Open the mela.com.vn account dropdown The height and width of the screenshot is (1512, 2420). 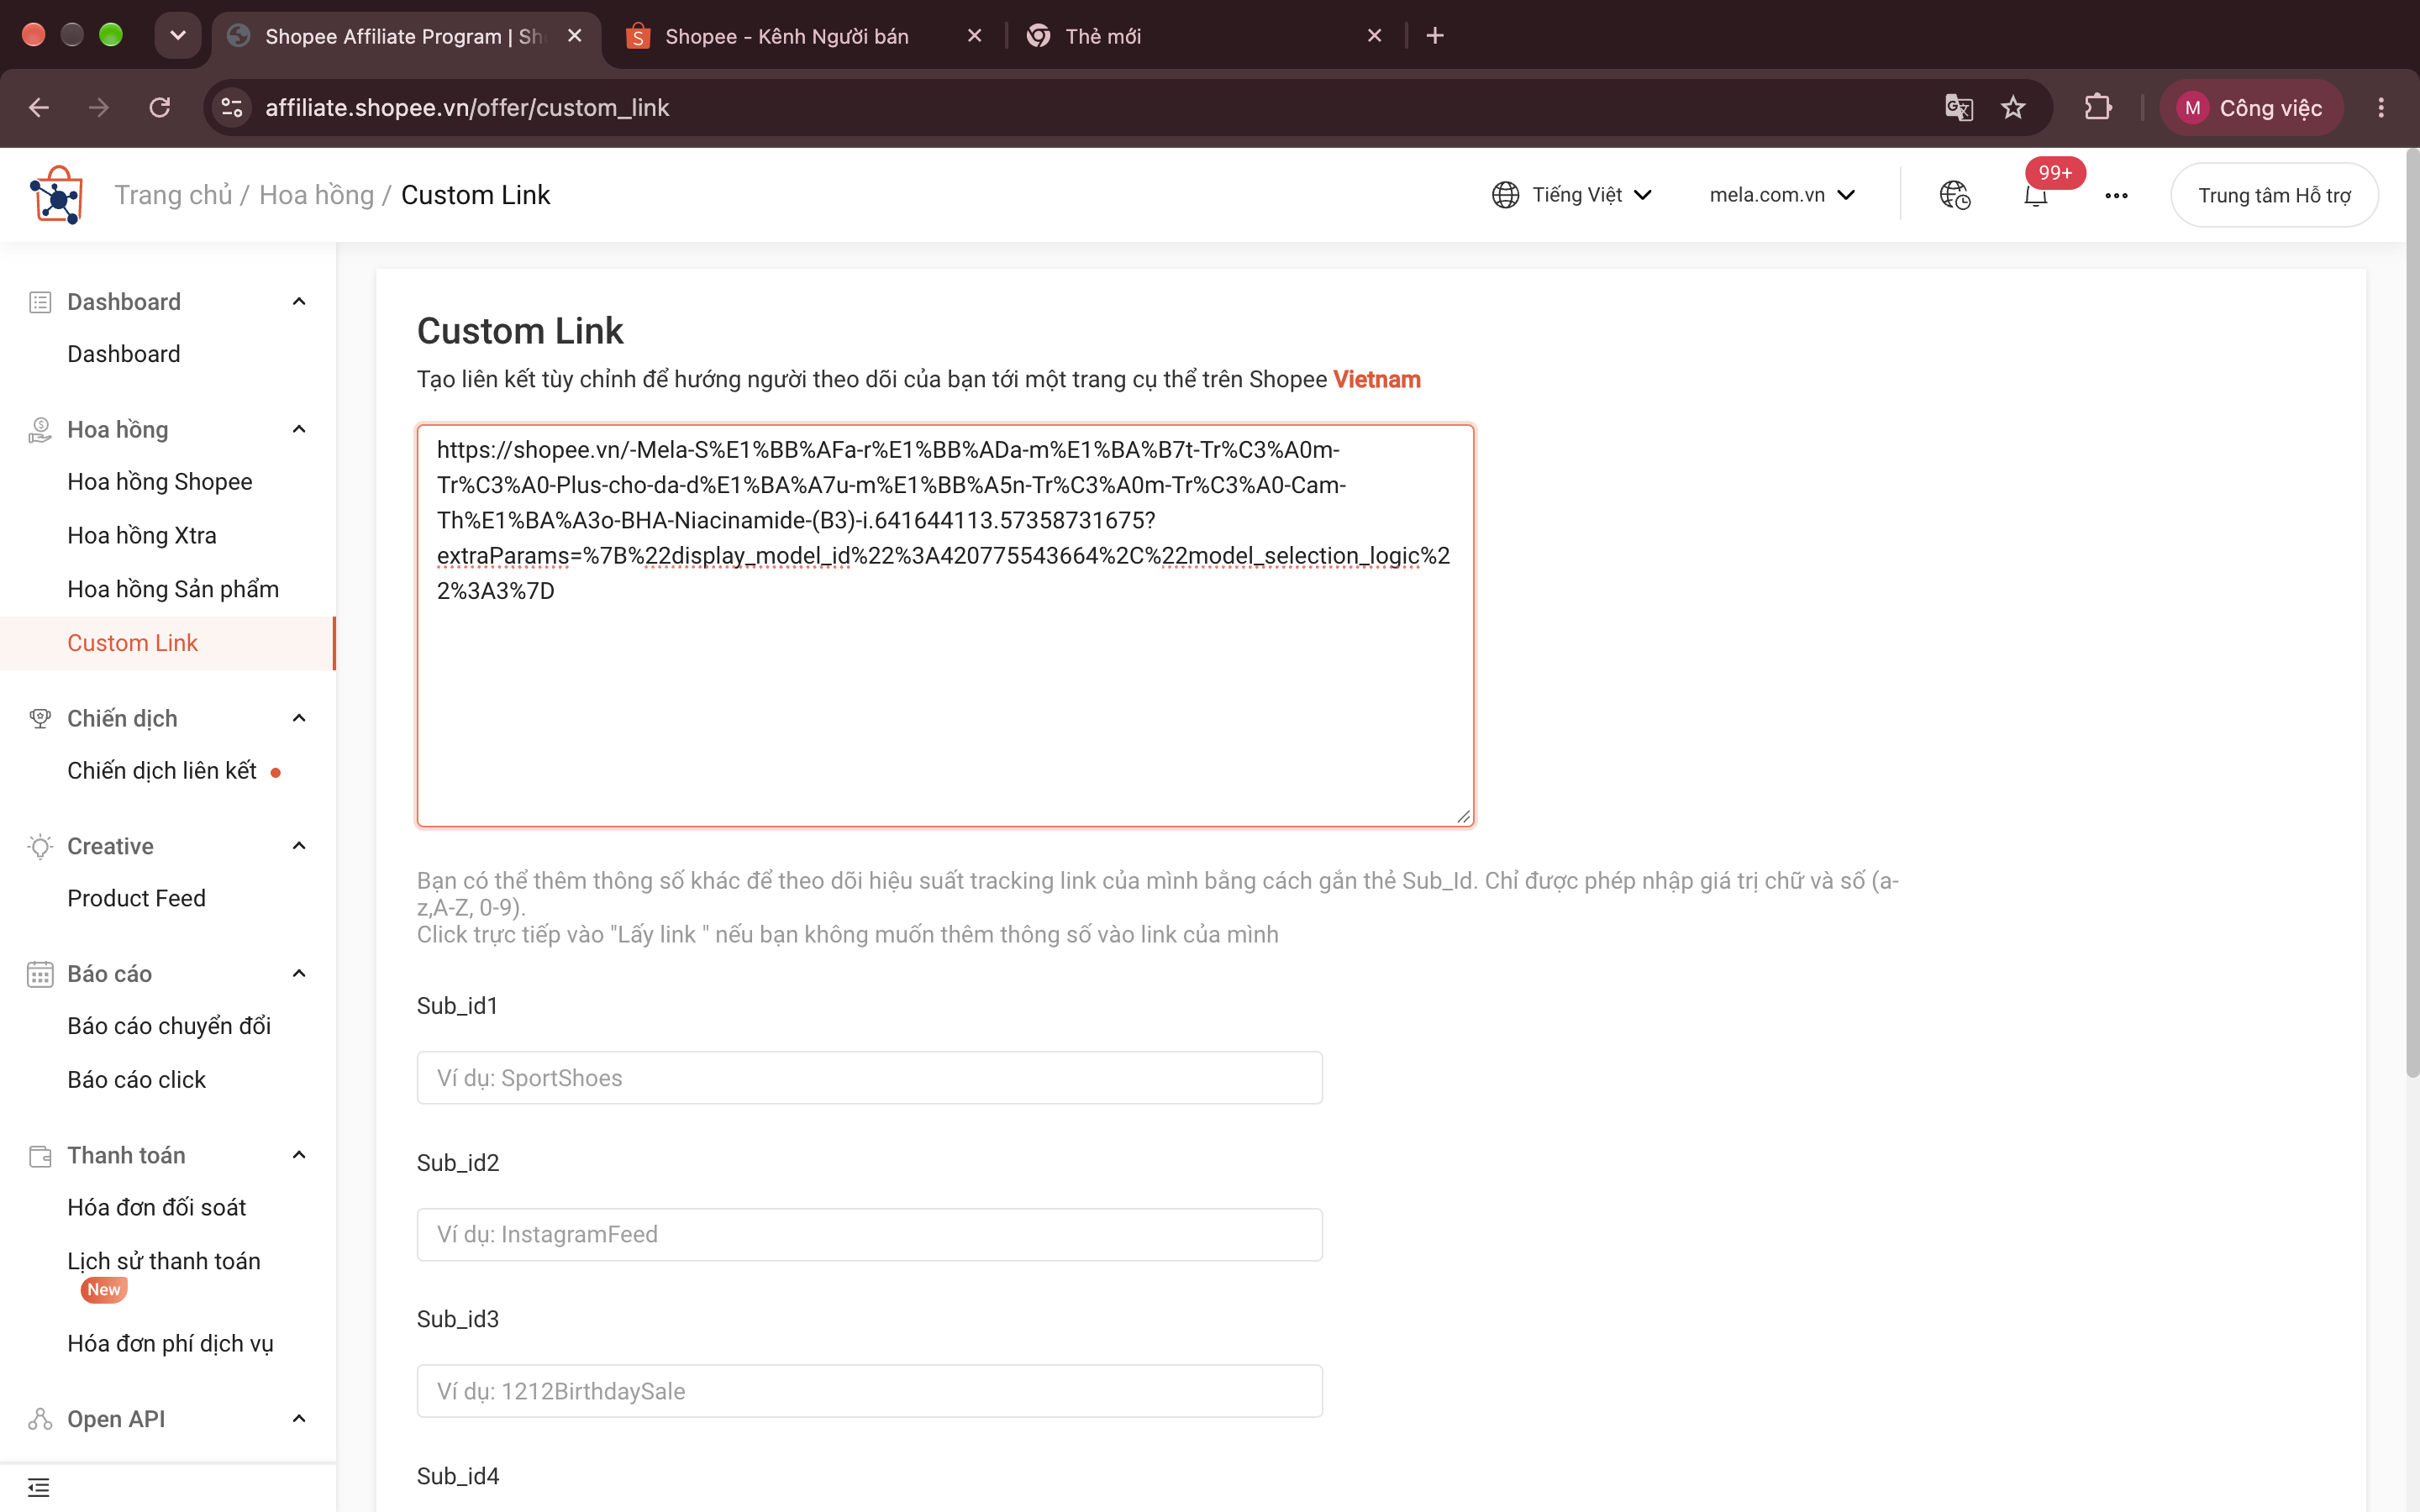1782,195
